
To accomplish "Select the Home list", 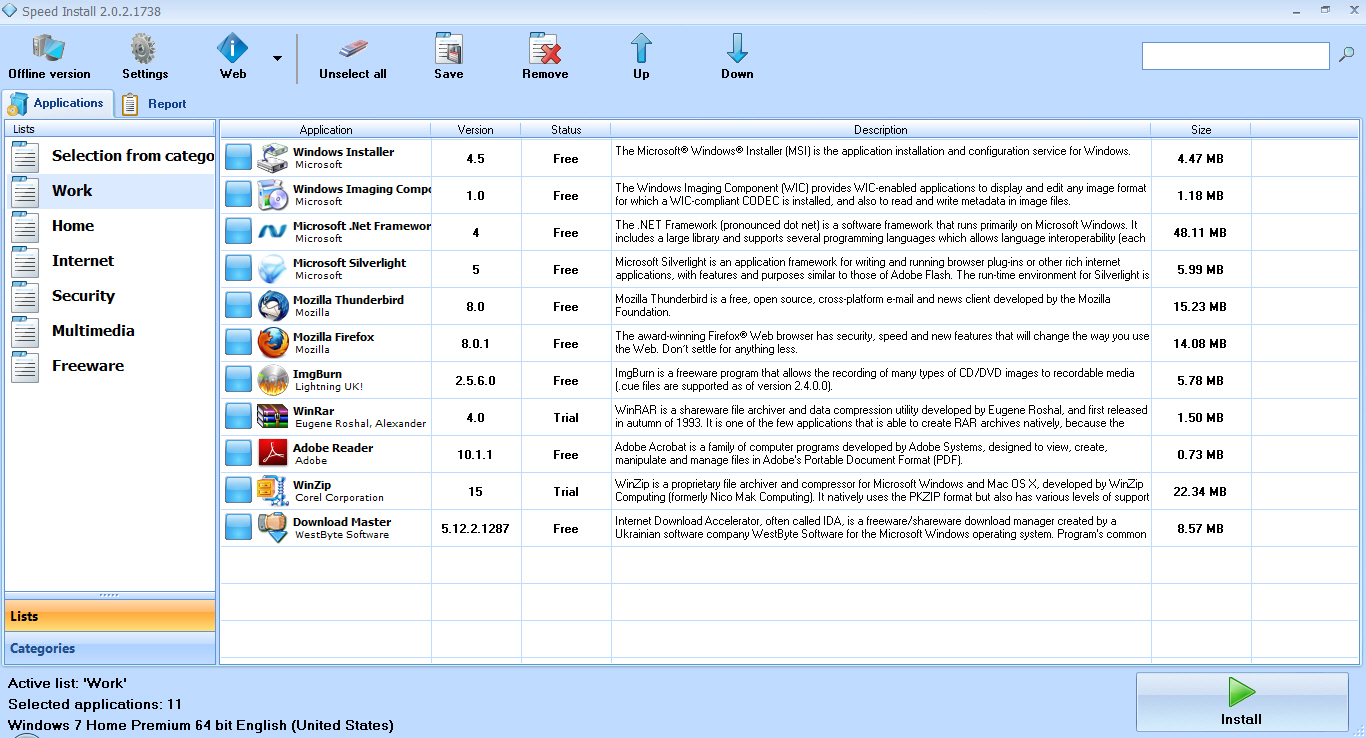I will [x=110, y=226].
